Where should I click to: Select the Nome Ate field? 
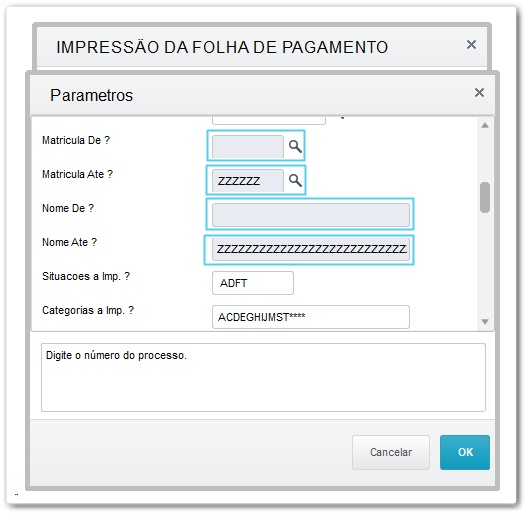tap(311, 249)
